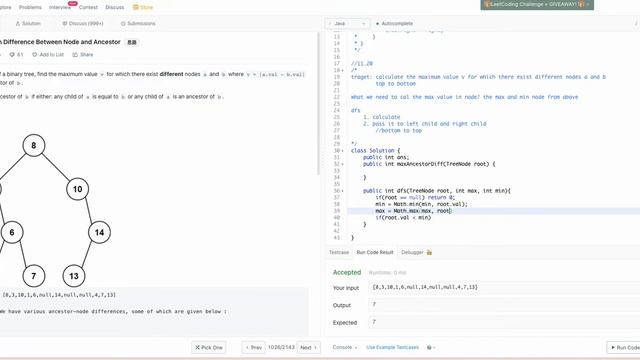Click the editor info icon at far right

point(636,24)
